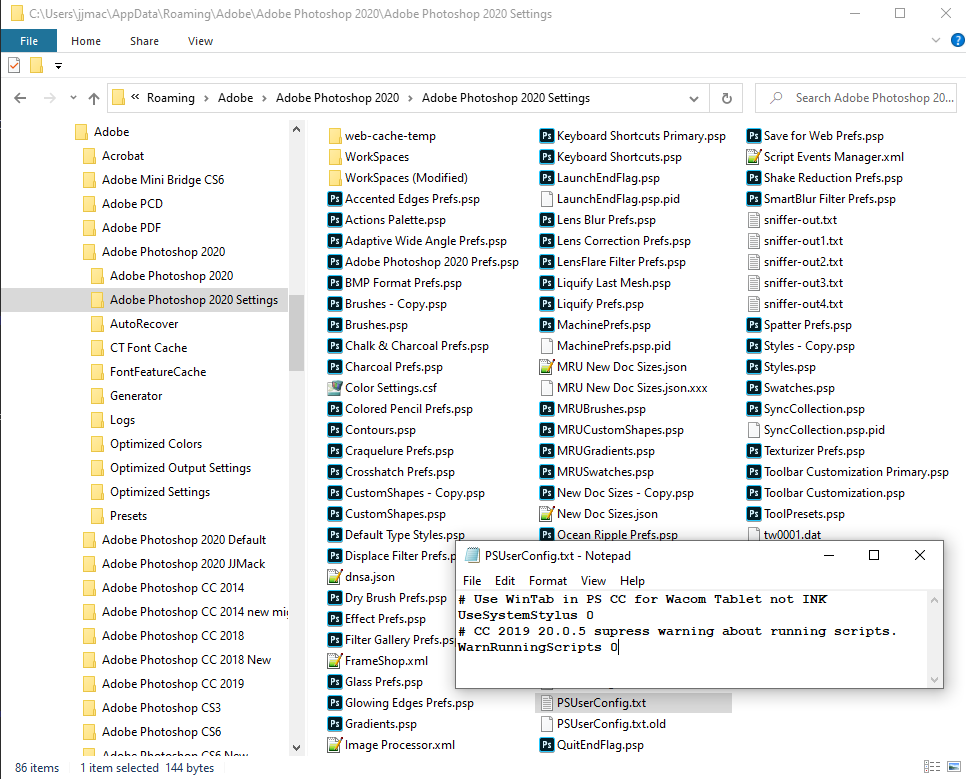
Task: Select the FrameShop.xml file icon
Action: [335, 661]
